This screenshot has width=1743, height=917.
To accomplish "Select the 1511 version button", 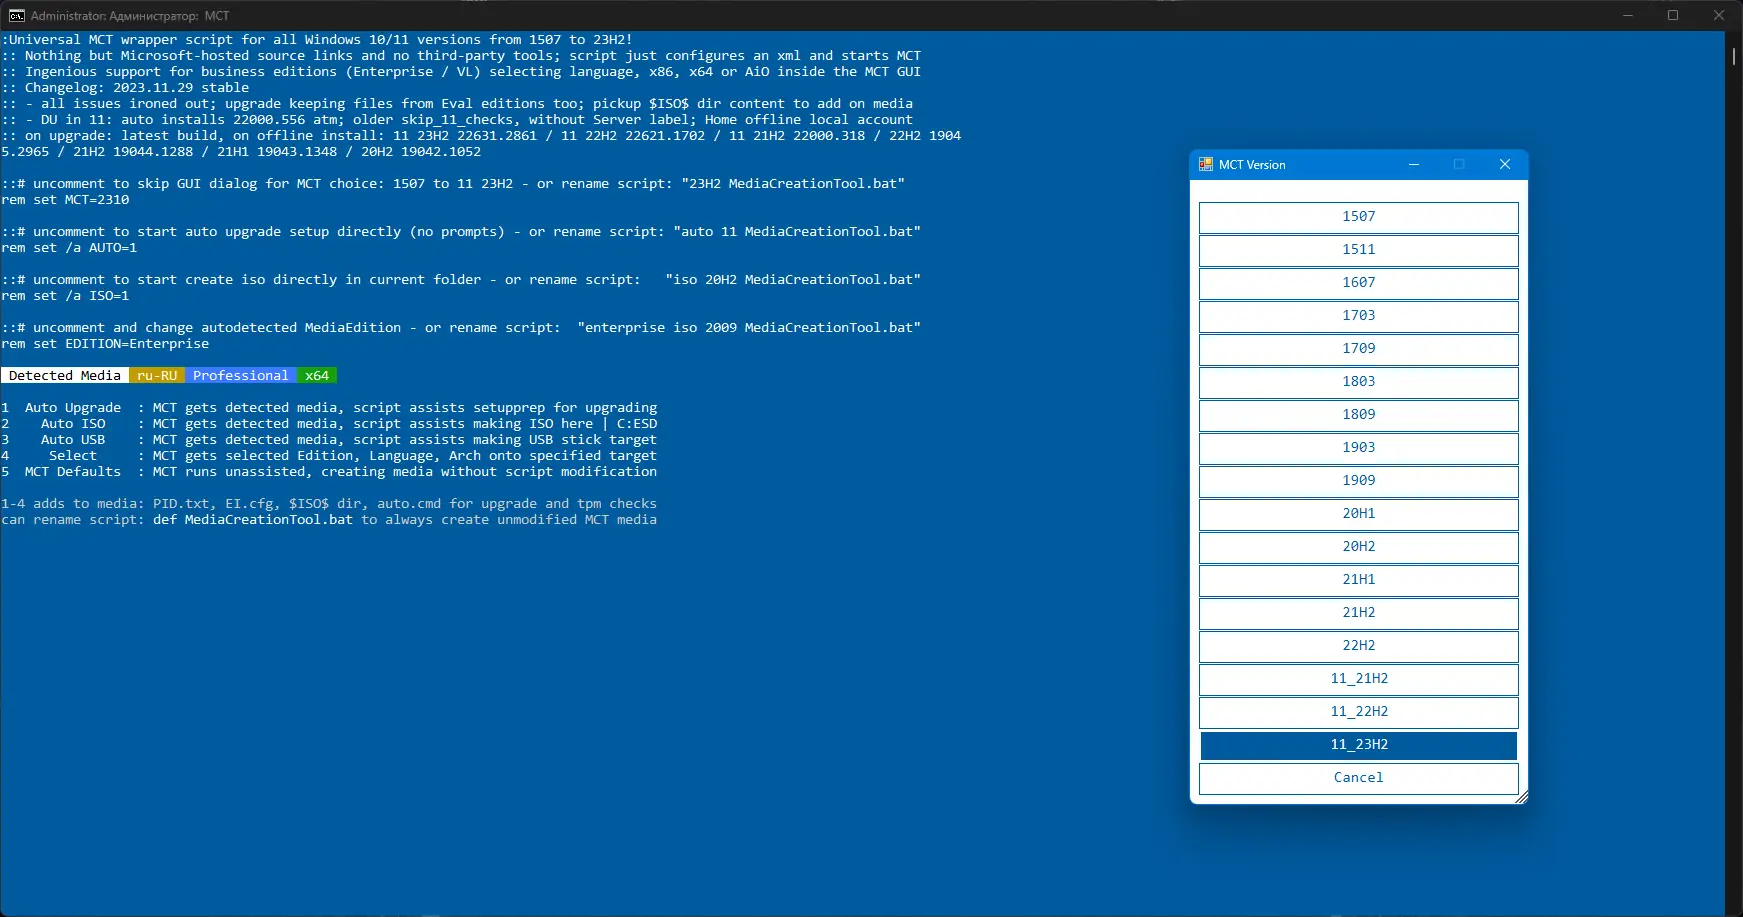I will [1359, 250].
